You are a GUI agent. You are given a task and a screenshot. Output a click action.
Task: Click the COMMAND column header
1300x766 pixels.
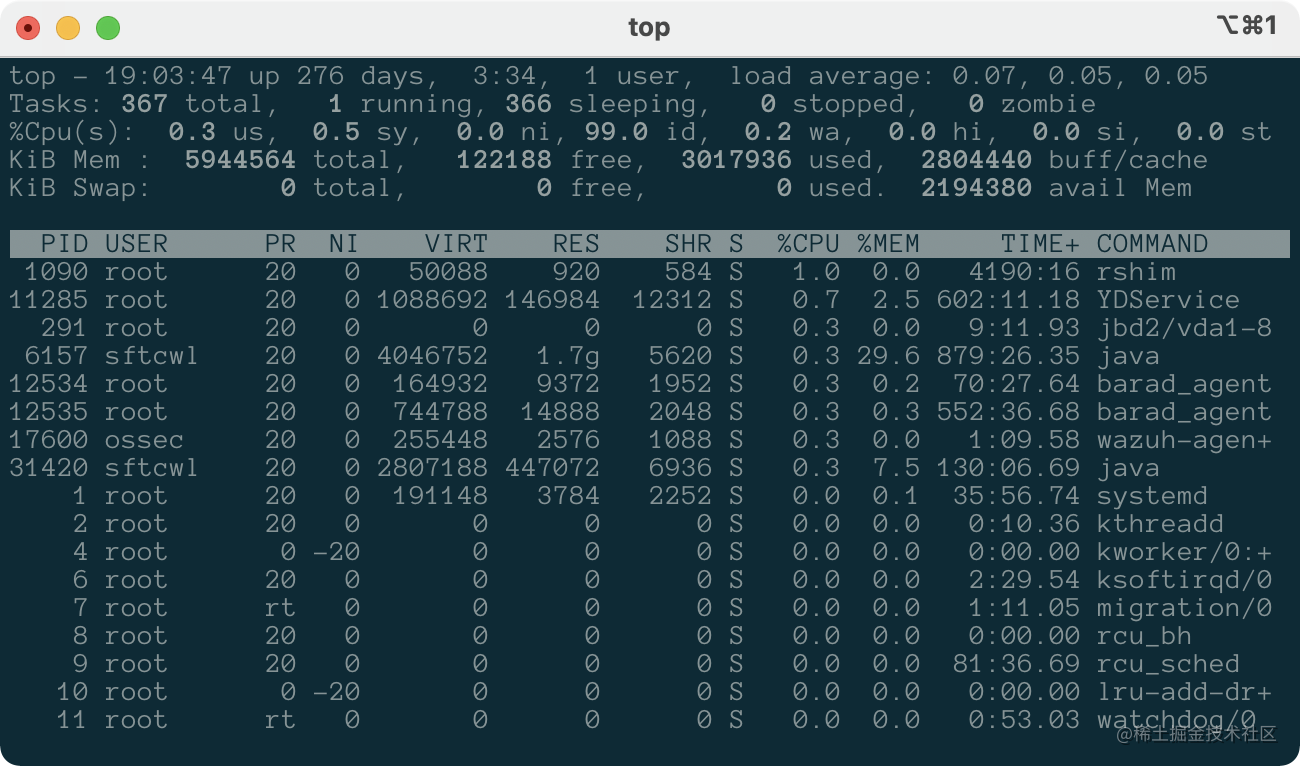1152,244
